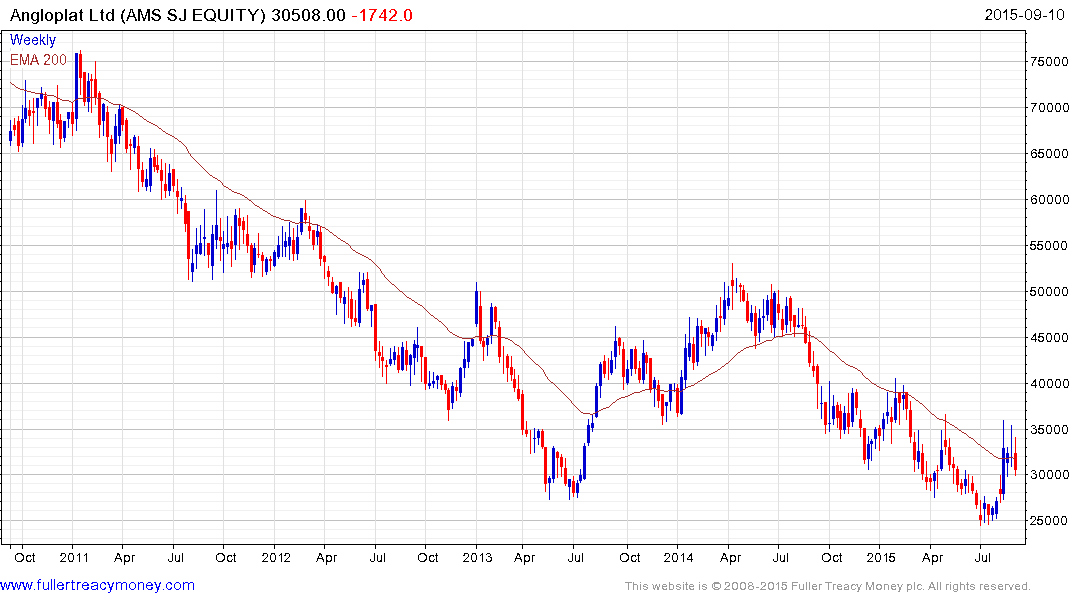The image size is (1075, 600).
Task: Click the 55000 price axis label
Action: (1049, 245)
